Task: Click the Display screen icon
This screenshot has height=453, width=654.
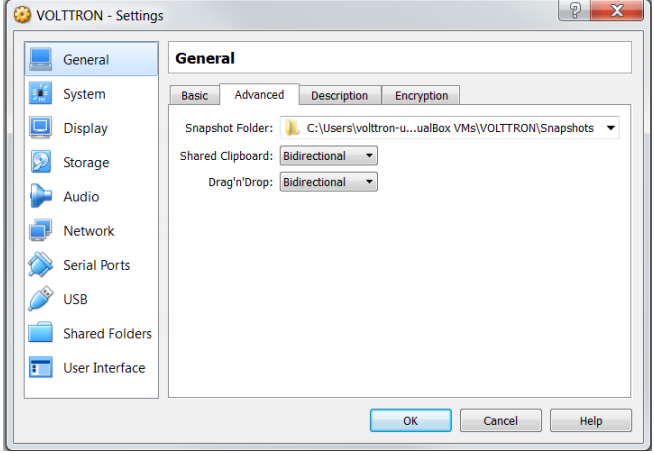Action: (x=40, y=128)
